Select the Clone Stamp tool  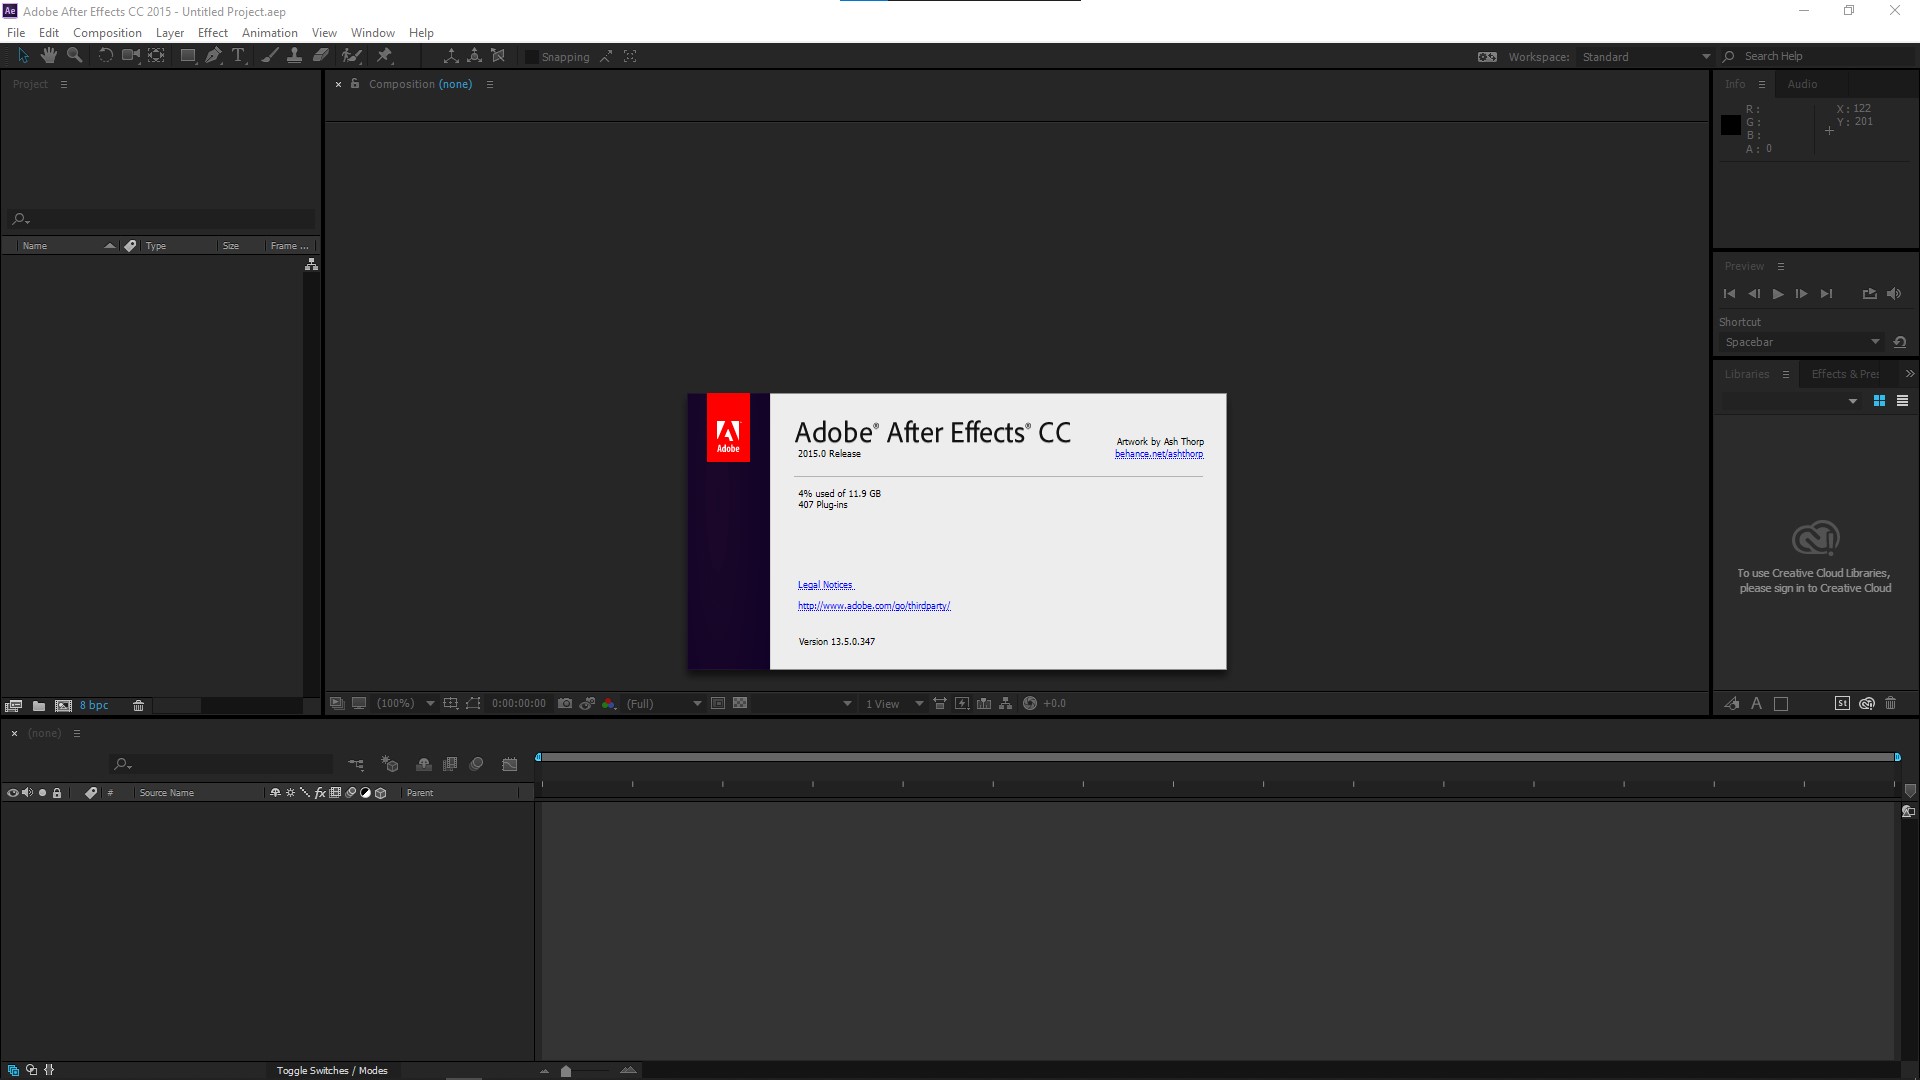pos(294,56)
